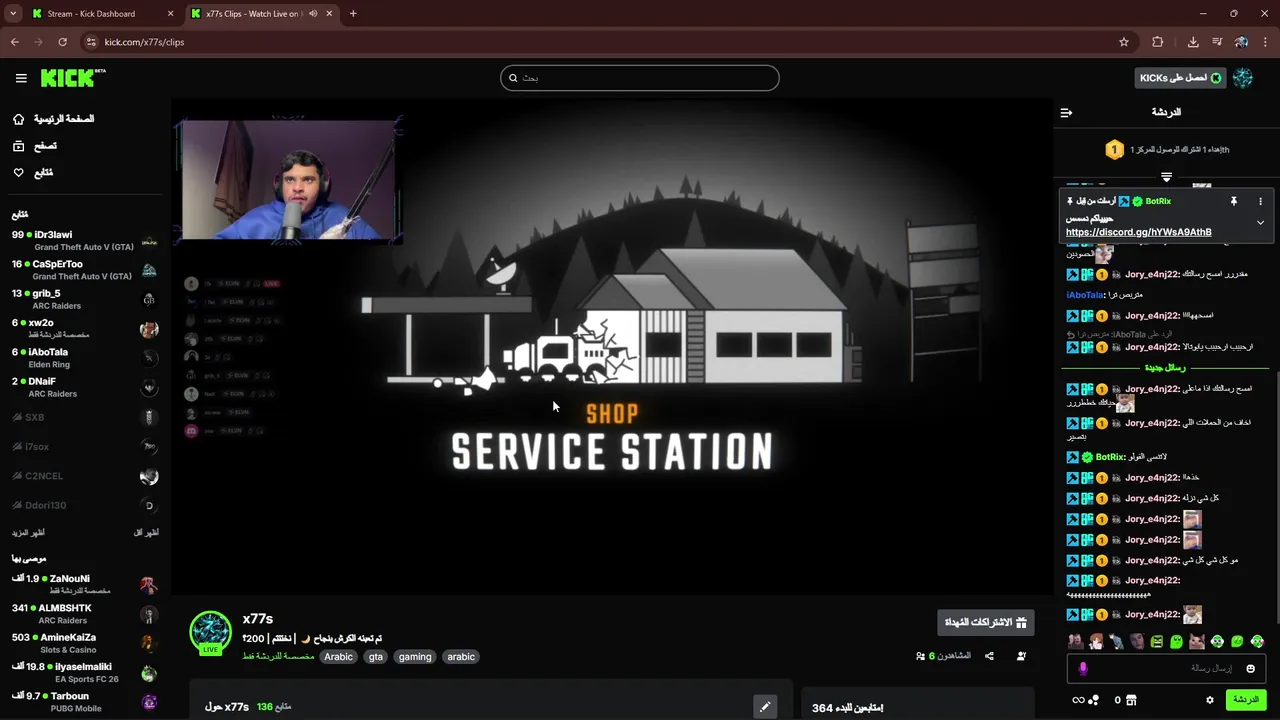
Task: Collapse the chat panel with arrow icon
Action: click(x=1066, y=112)
